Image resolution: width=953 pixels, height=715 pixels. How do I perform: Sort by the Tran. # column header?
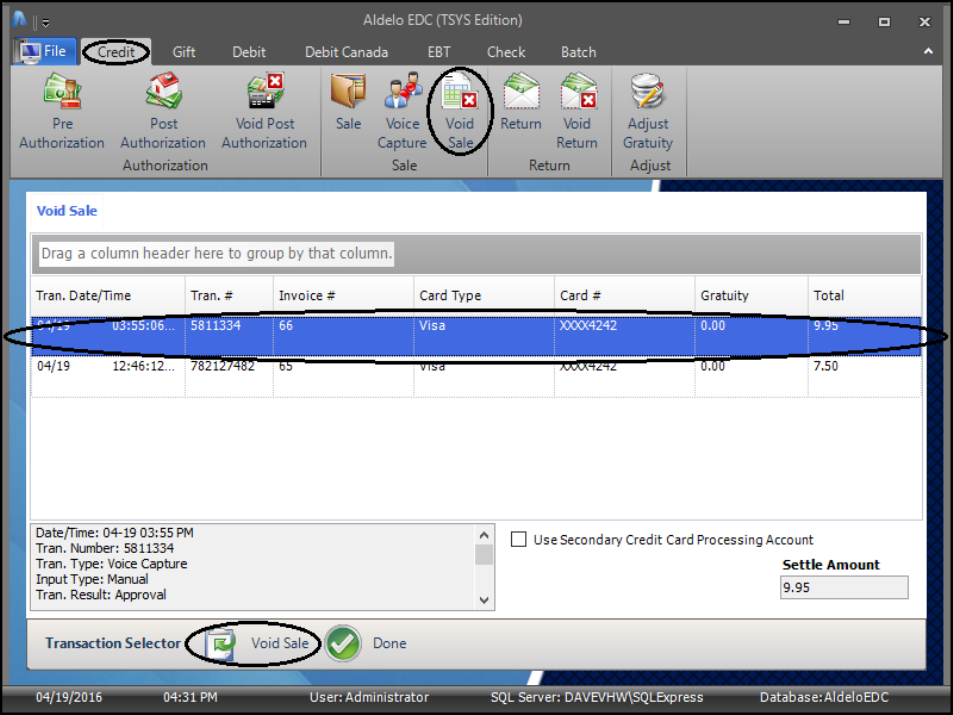coord(229,295)
